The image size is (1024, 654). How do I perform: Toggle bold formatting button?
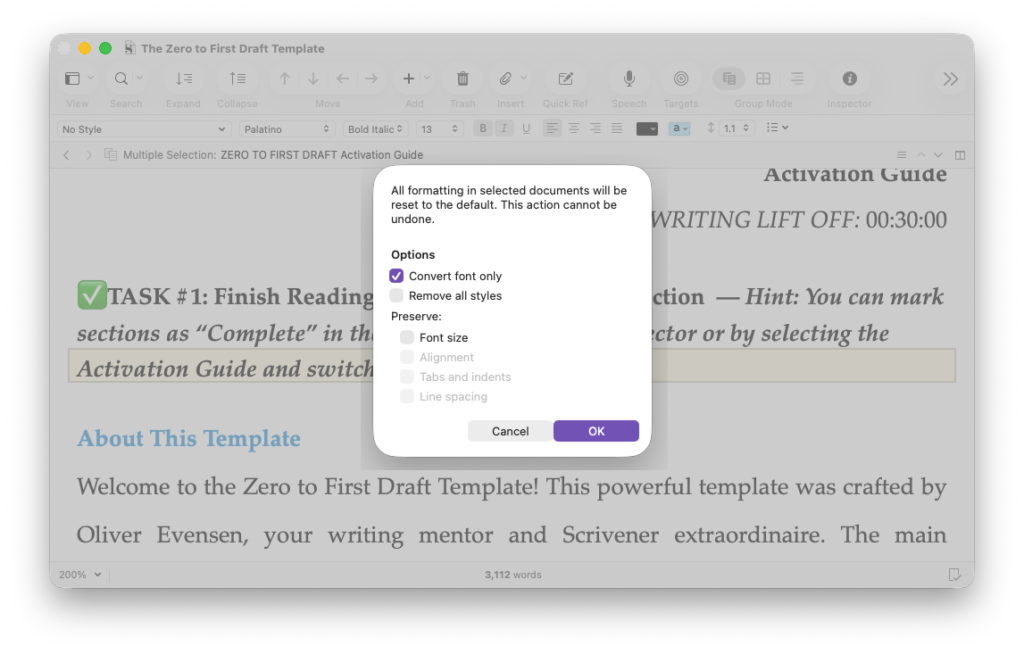[483, 129]
